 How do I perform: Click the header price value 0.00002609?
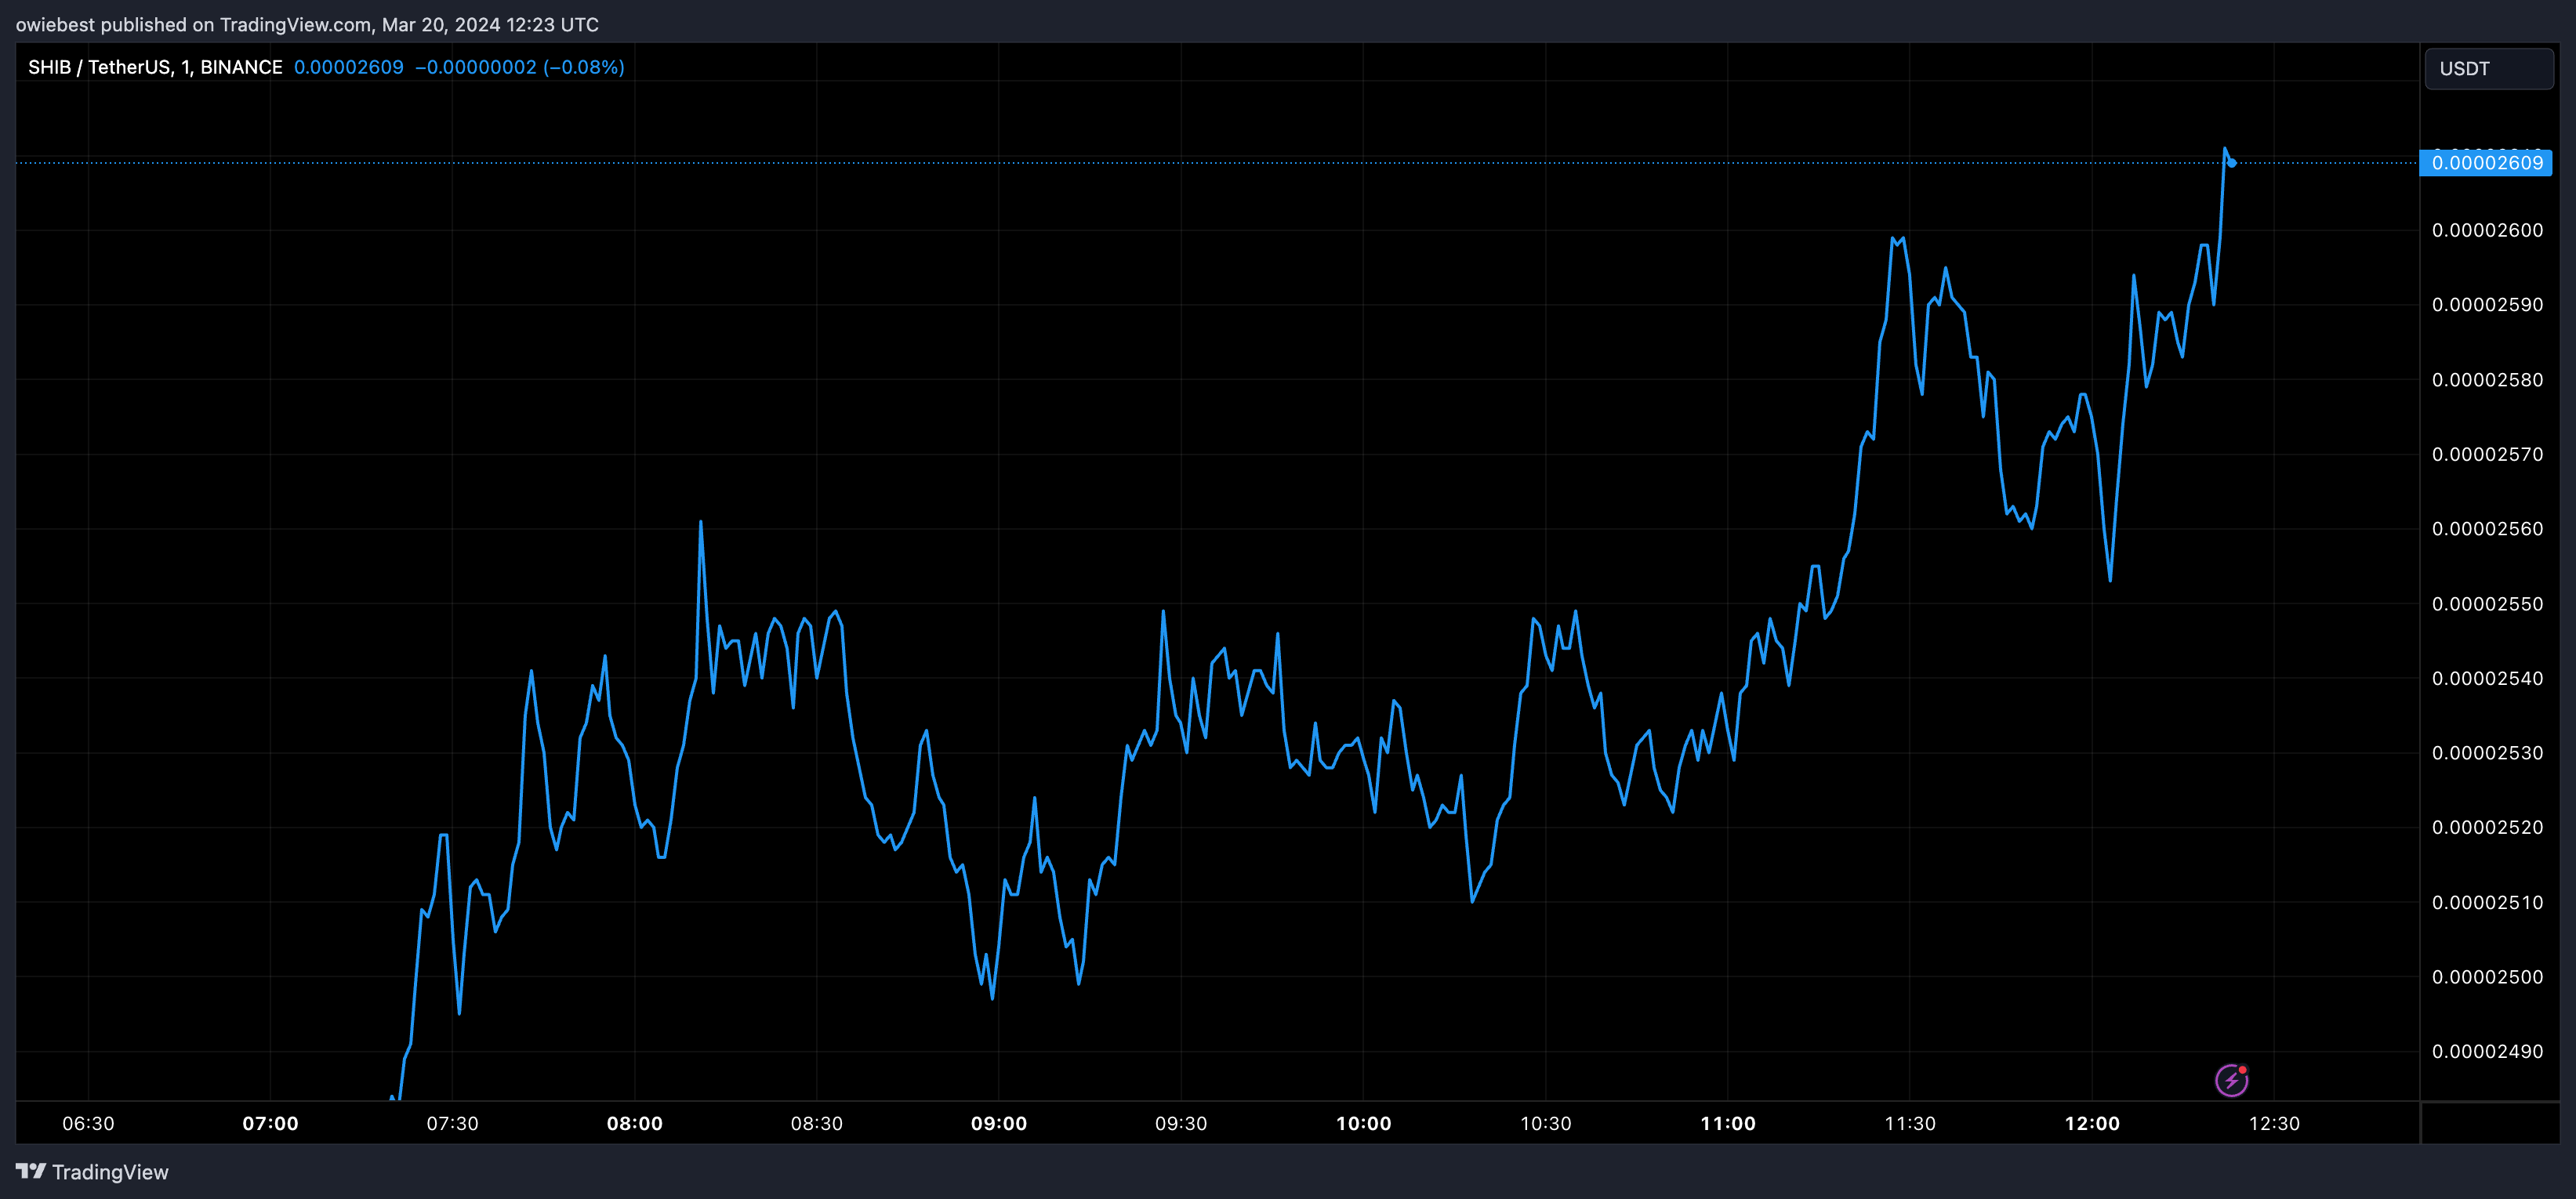[349, 67]
